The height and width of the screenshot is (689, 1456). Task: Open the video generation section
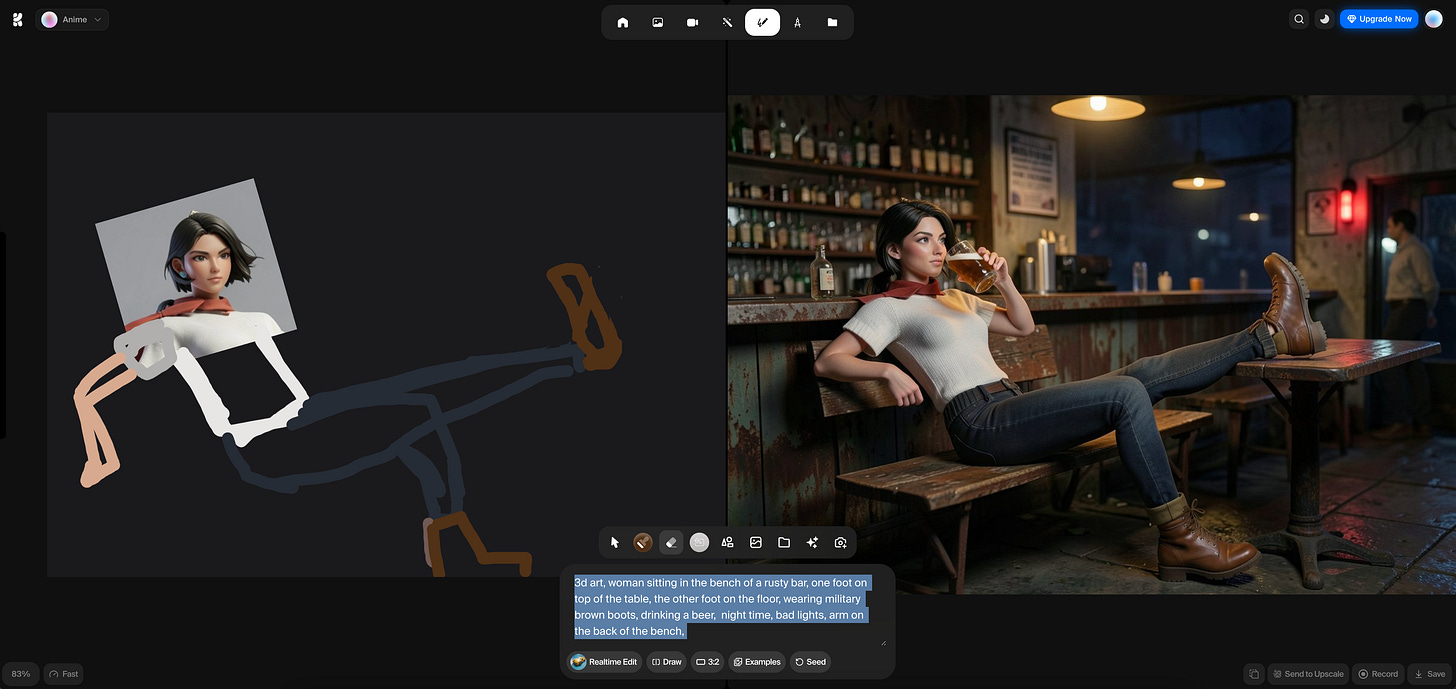pyautogui.click(x=692, y=22)
